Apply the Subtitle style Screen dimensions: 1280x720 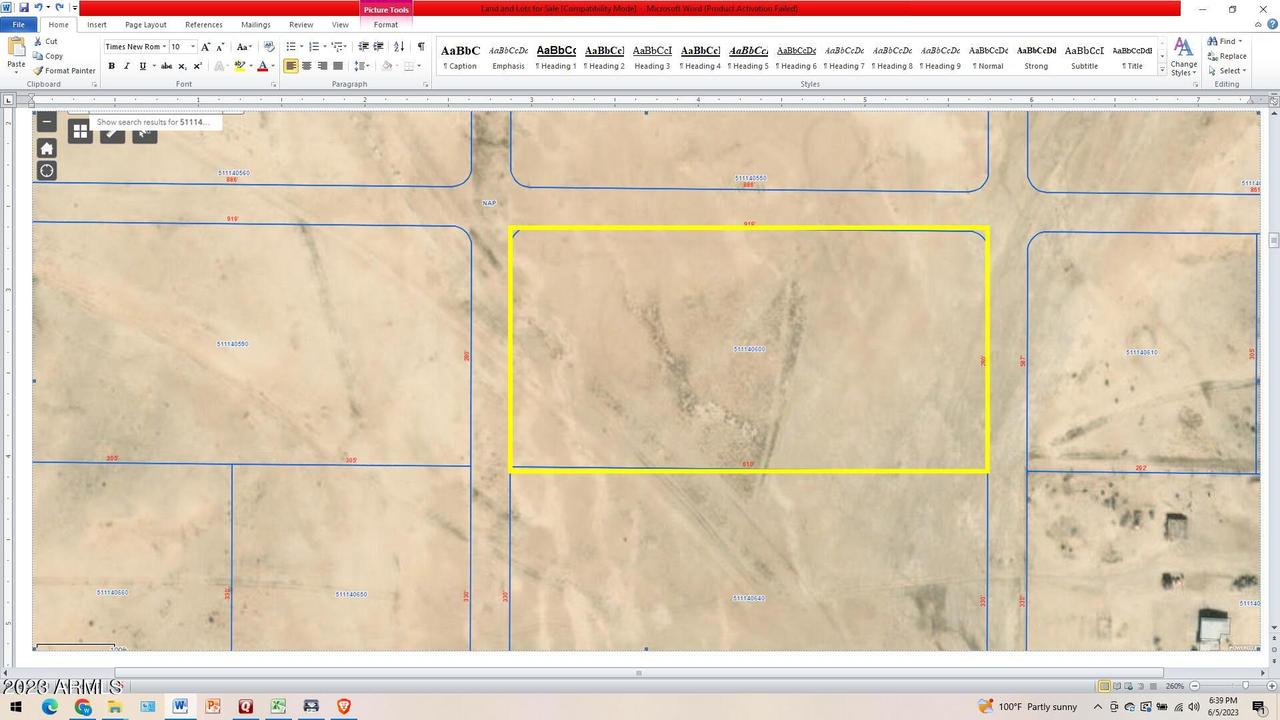click(x=1084, y=57)
